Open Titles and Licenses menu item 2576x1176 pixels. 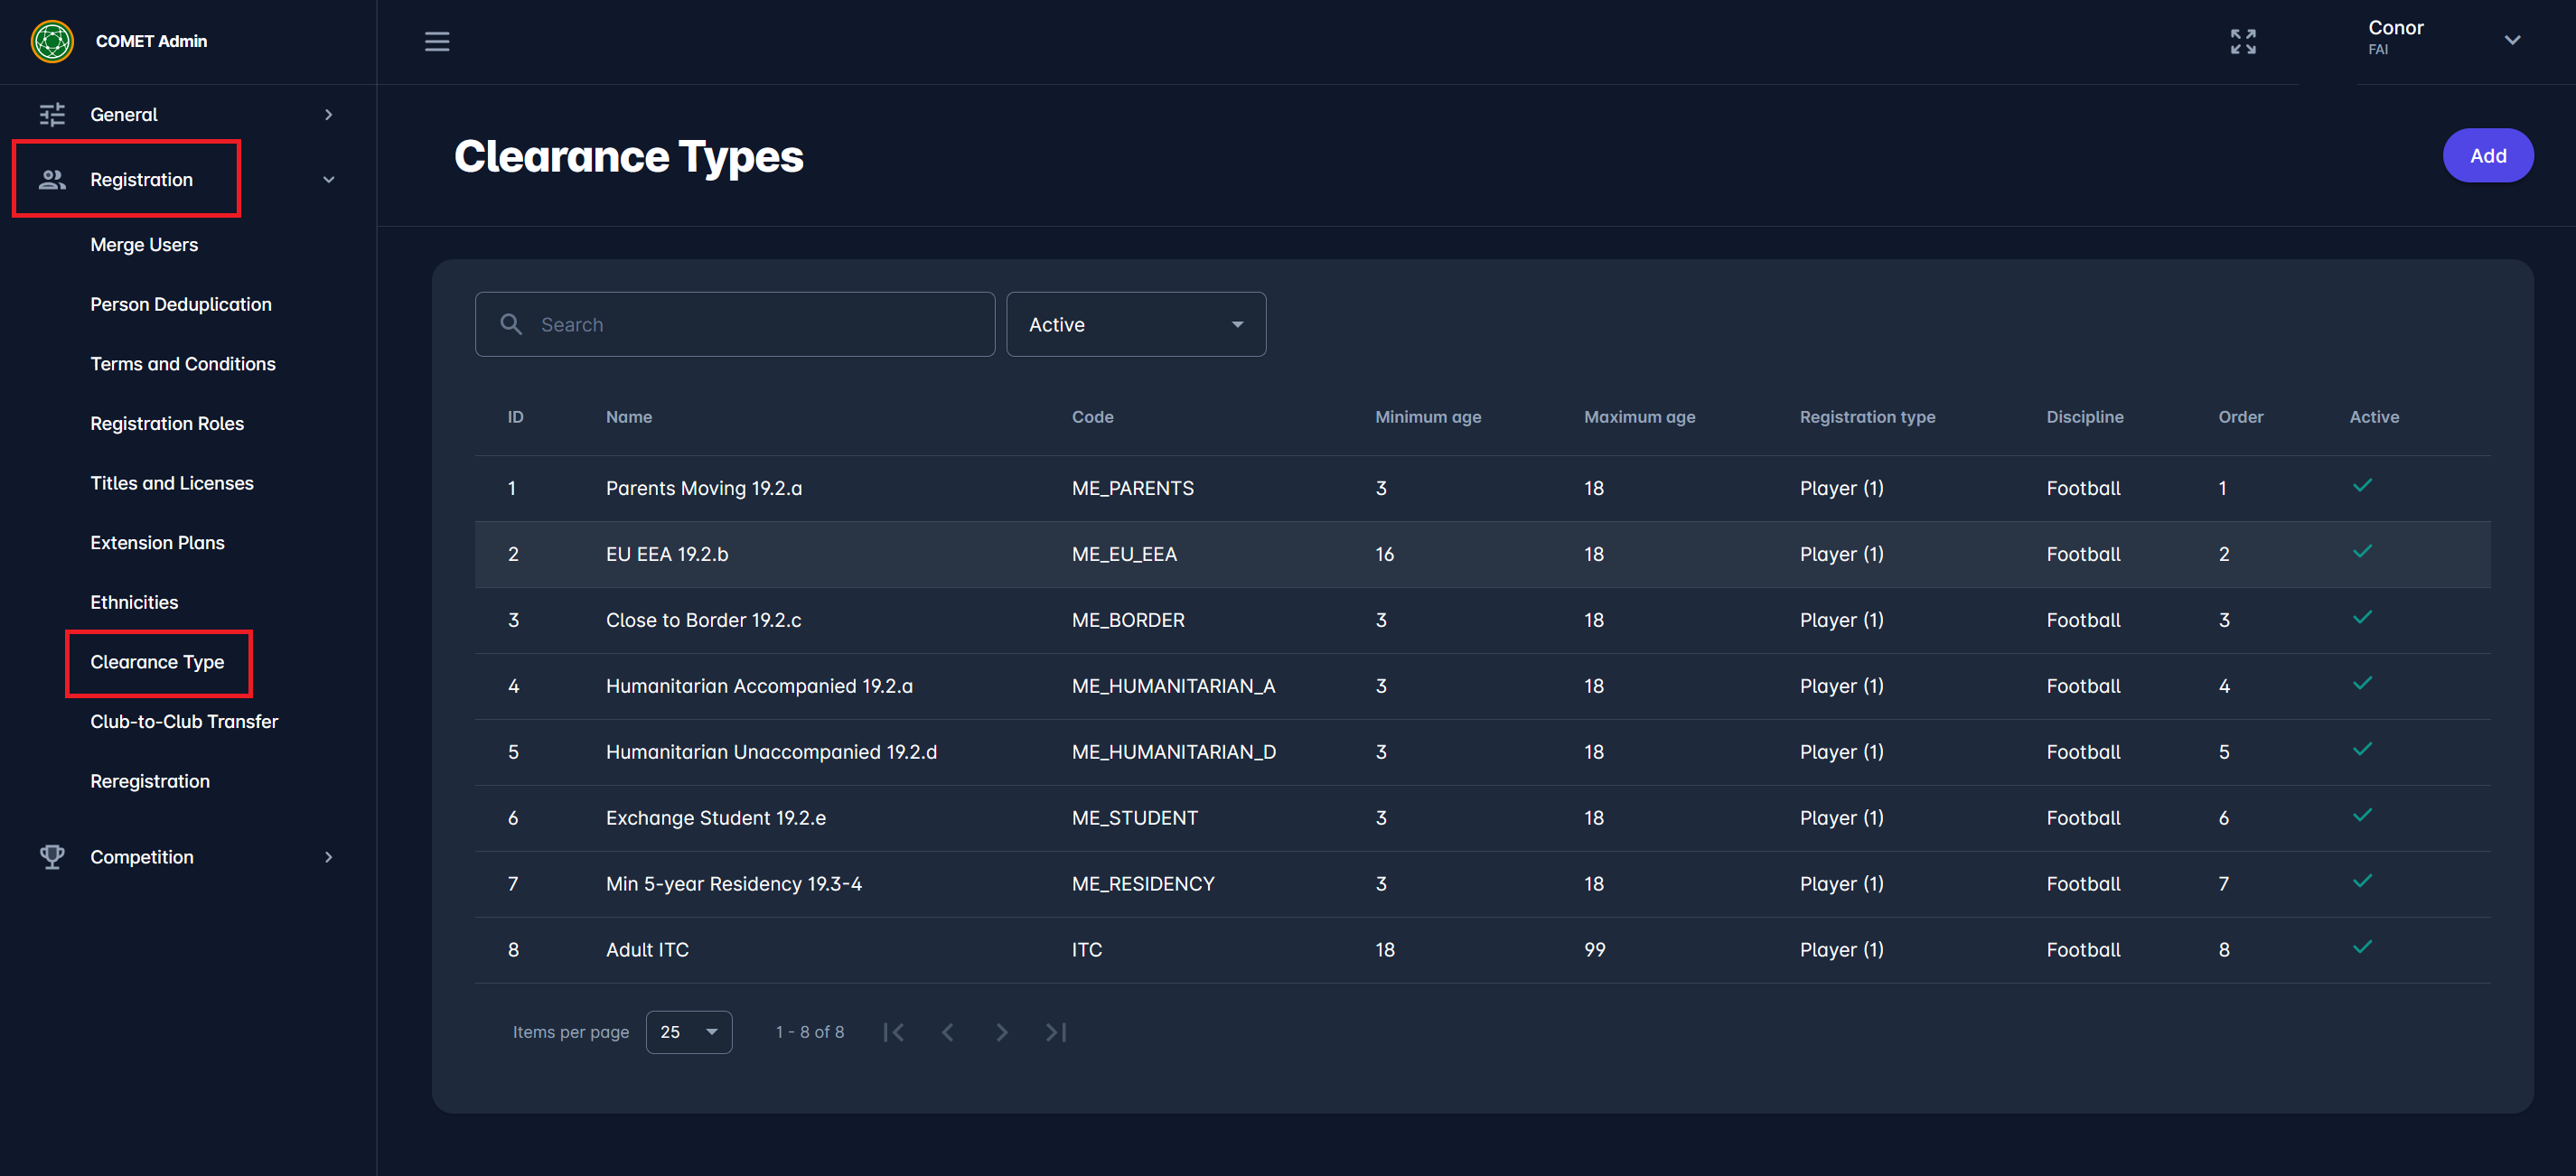[172, 483]
